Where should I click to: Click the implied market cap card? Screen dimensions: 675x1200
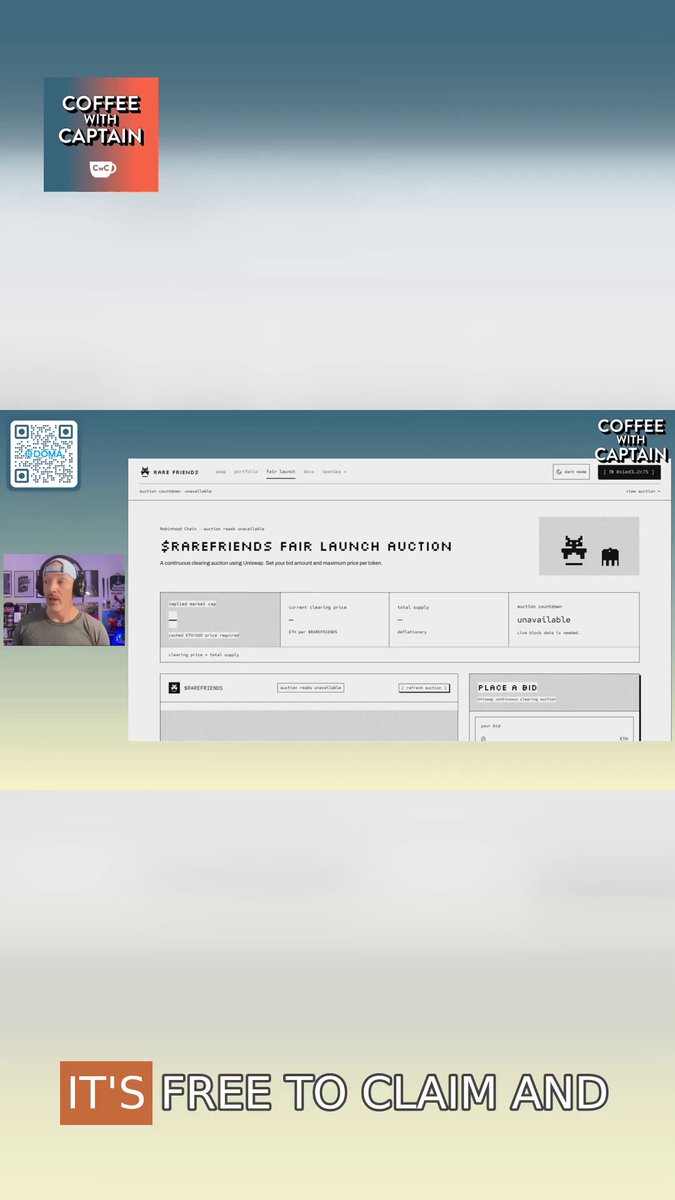click(220, 620)
